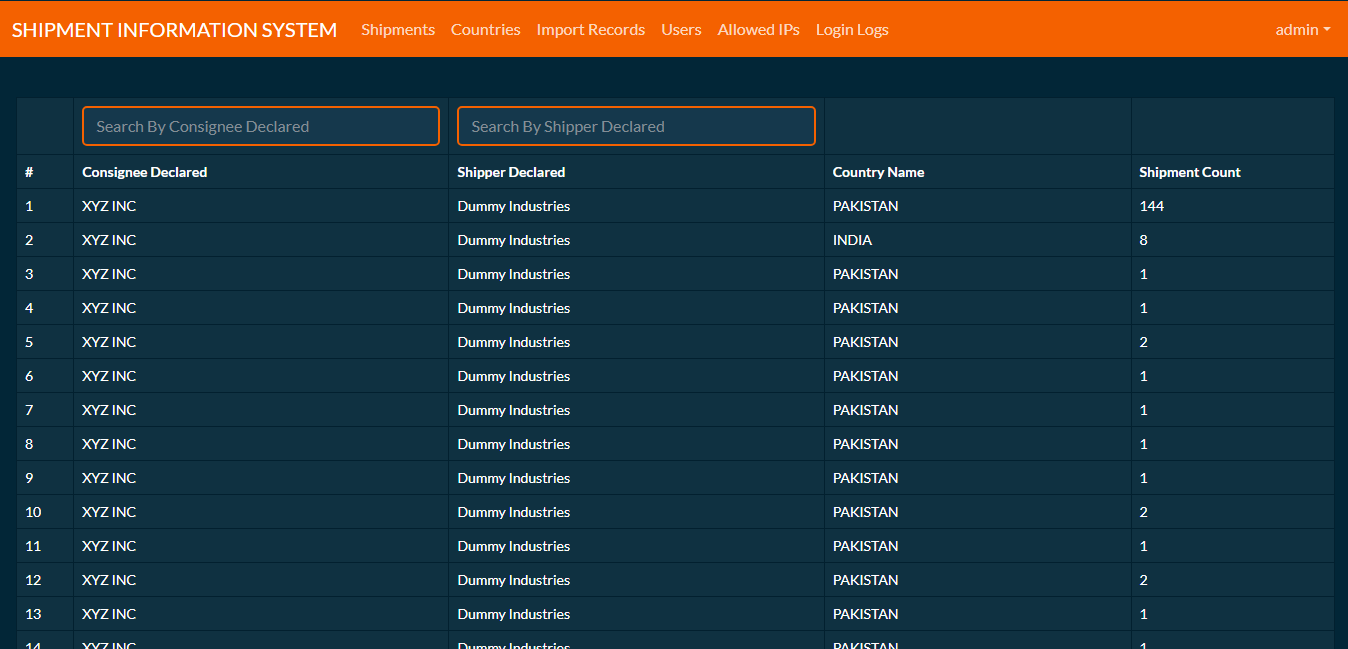Select the INDIA country cell
The height and width of the screenshot is (649, 1348).
(x=852, y=240)
